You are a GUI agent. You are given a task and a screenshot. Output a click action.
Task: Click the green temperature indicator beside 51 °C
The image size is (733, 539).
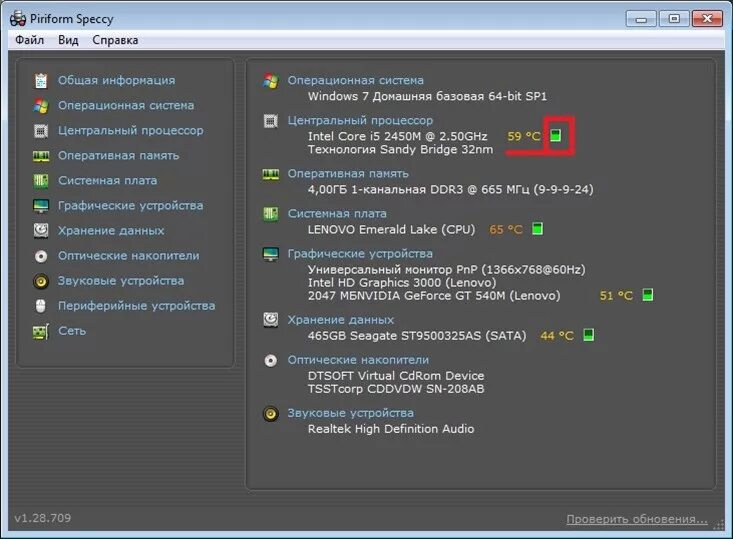[648, 295]
